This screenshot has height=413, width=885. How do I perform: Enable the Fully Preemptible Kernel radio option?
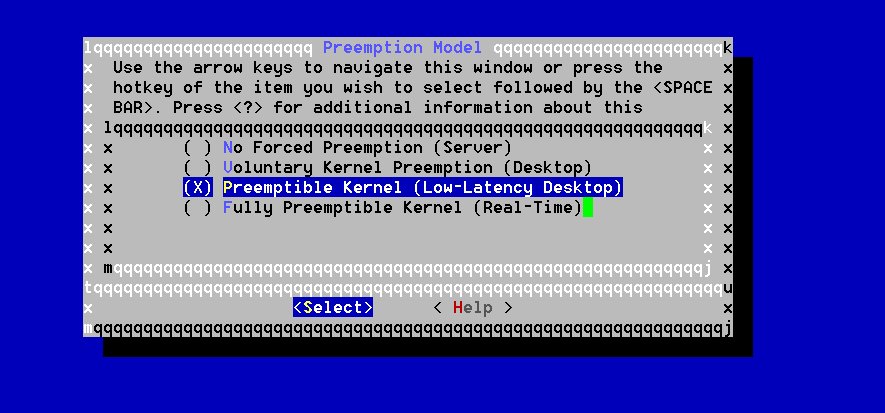tap(198, 208)
